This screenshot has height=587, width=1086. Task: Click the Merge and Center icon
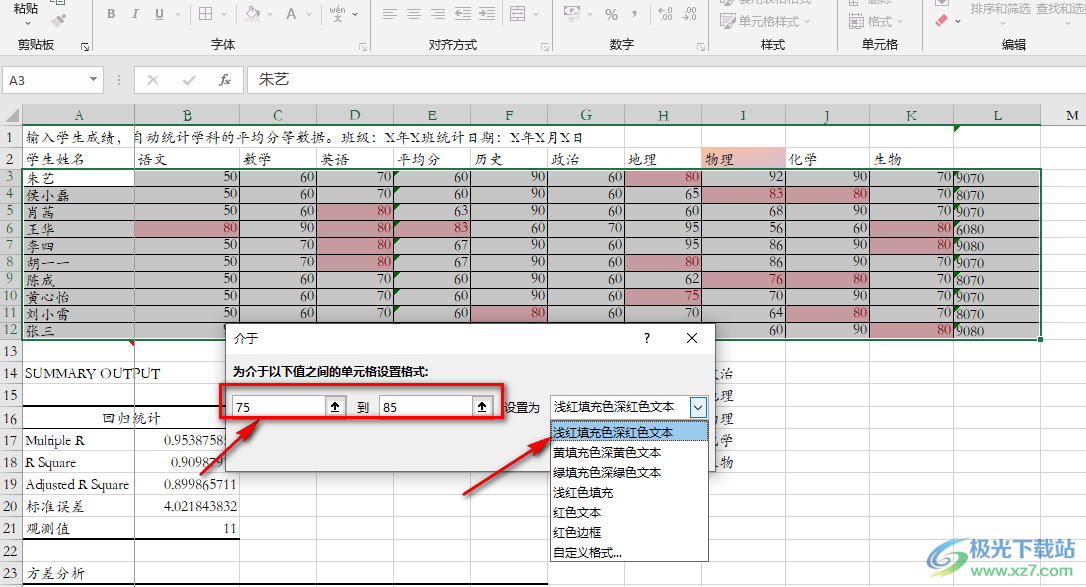click(517, 14)
